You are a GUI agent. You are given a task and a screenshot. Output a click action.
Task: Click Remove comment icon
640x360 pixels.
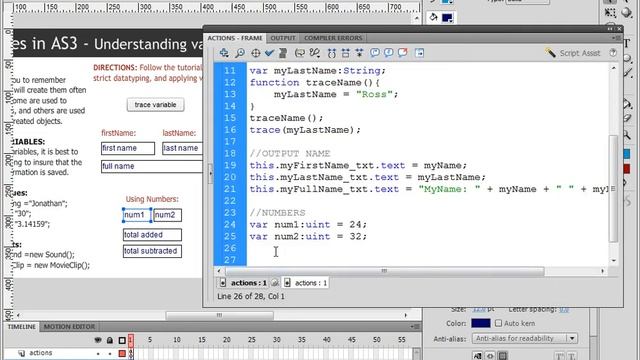click(x=402, y=53)
